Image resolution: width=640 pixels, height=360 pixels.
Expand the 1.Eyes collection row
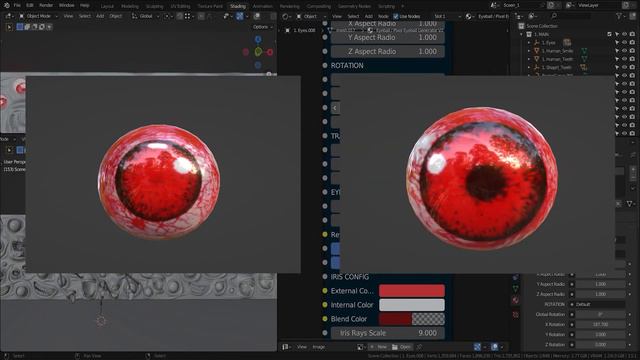529,42
